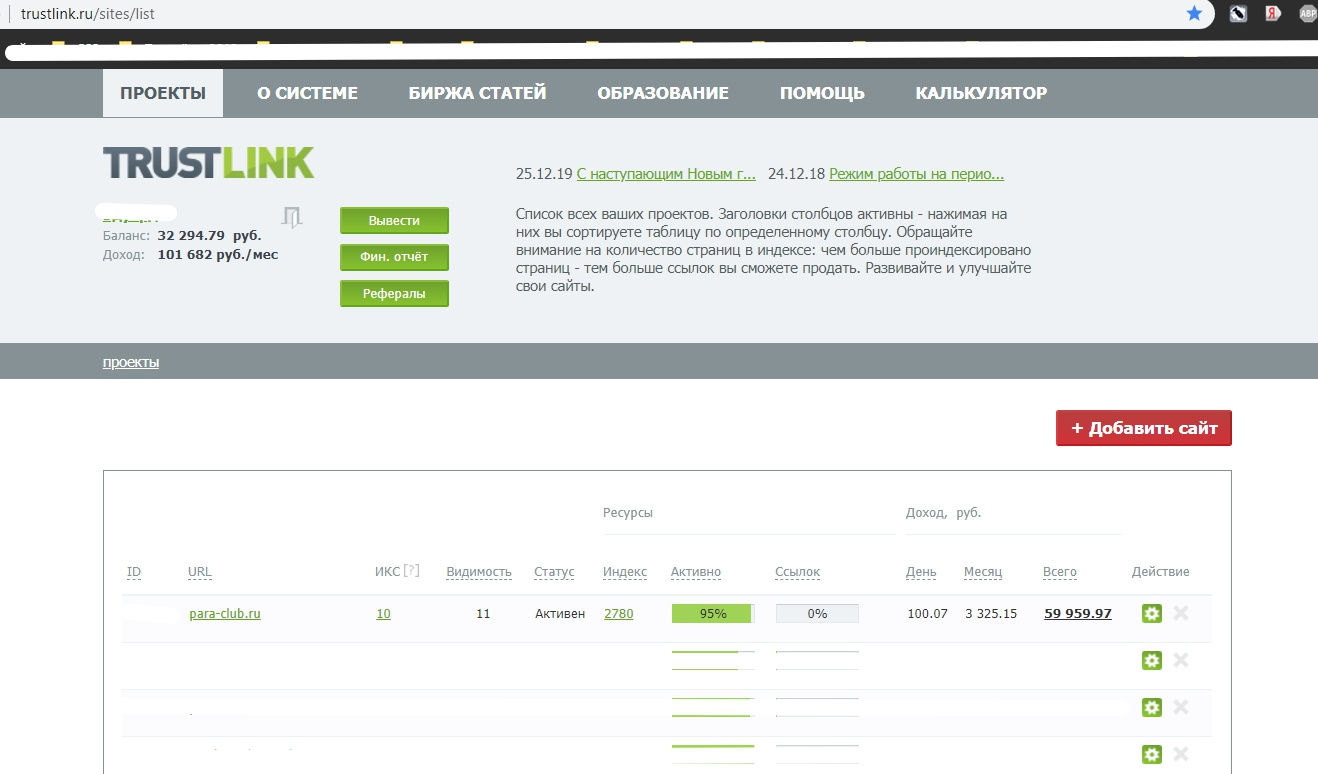The height and width of the screenshot is (774, 1318).
Task: Open the БИРЖА СТАТЕЙ menu item
Action: (477, 93)
